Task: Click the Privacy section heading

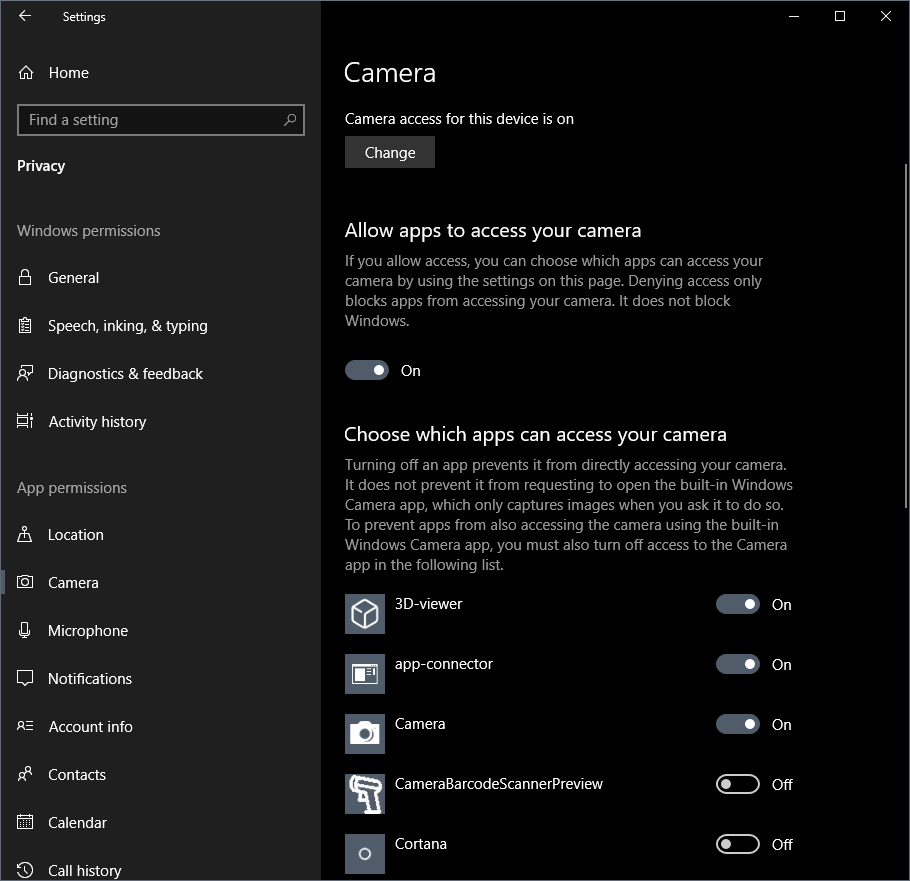Action: coord(41,166)
